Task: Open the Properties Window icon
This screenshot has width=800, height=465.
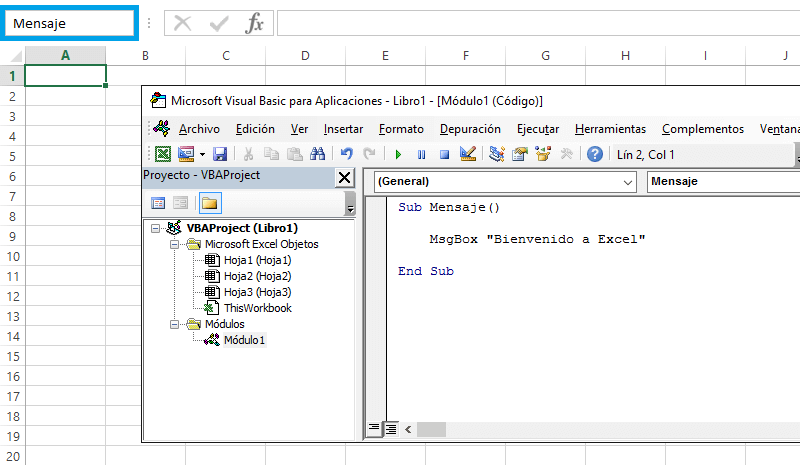Action: tap(520, 154)
